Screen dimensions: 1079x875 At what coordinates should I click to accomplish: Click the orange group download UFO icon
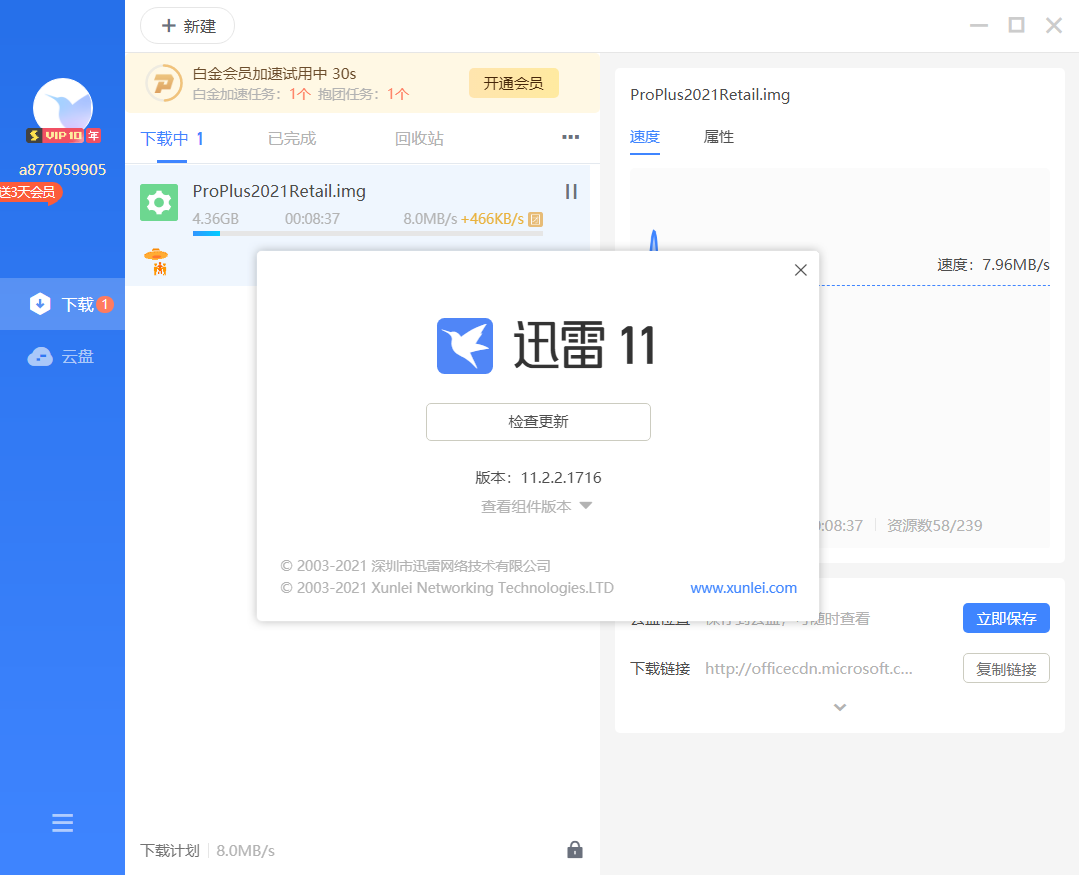[x=157, y=261]
